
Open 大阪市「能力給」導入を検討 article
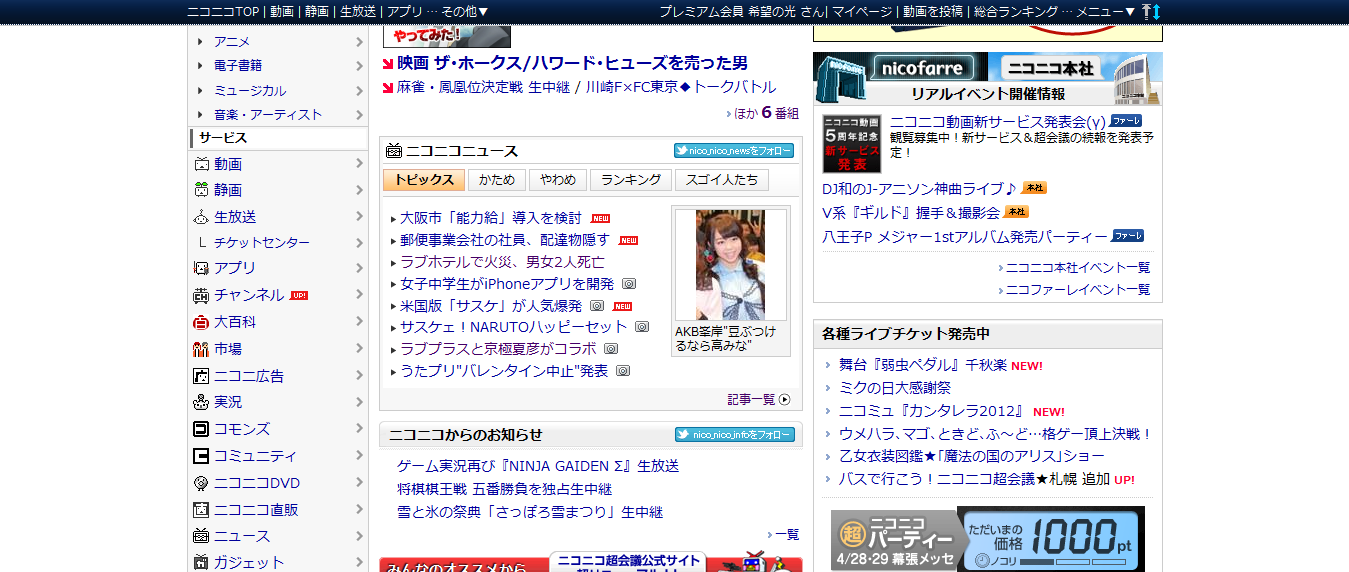[x=491, y=217]
